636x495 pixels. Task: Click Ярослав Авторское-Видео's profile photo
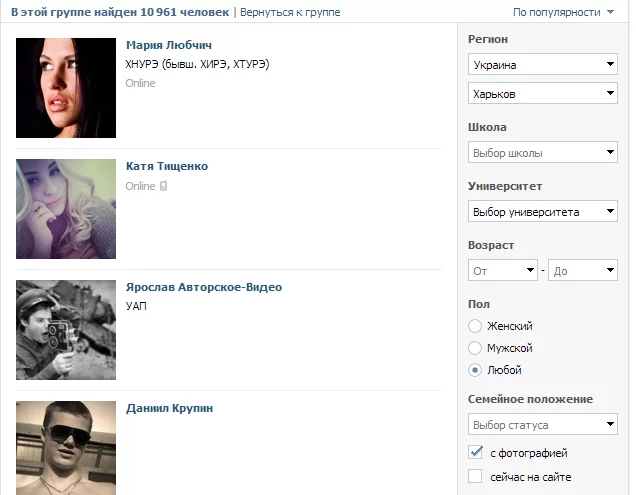click(66, 330)
